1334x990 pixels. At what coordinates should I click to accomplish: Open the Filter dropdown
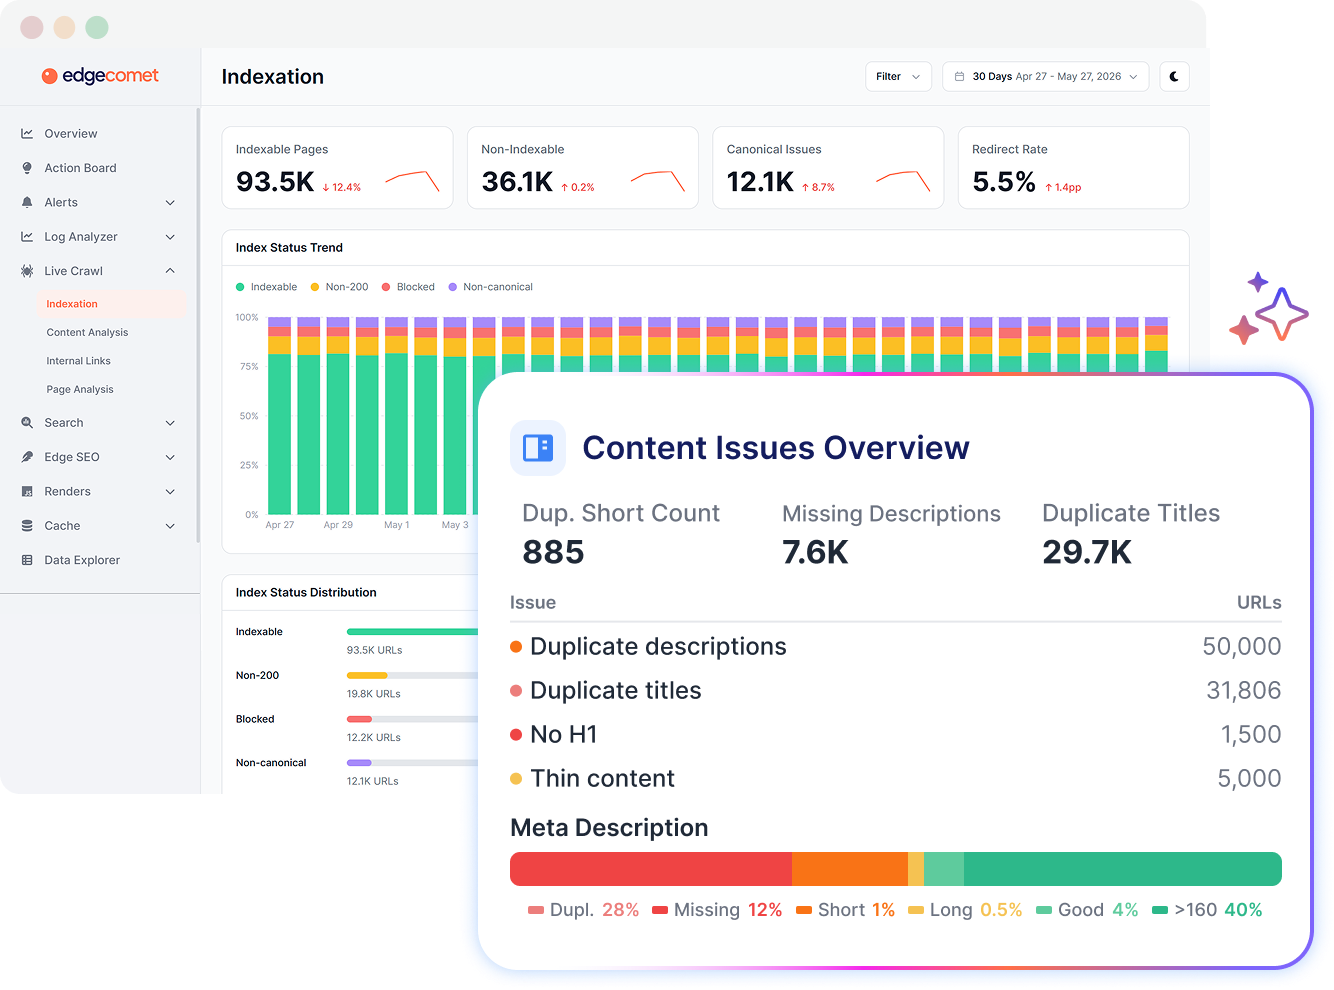[898, 77]
